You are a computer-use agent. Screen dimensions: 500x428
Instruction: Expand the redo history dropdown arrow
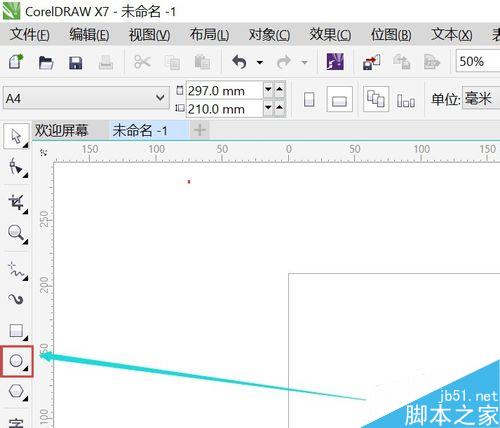tap(305, 62)
